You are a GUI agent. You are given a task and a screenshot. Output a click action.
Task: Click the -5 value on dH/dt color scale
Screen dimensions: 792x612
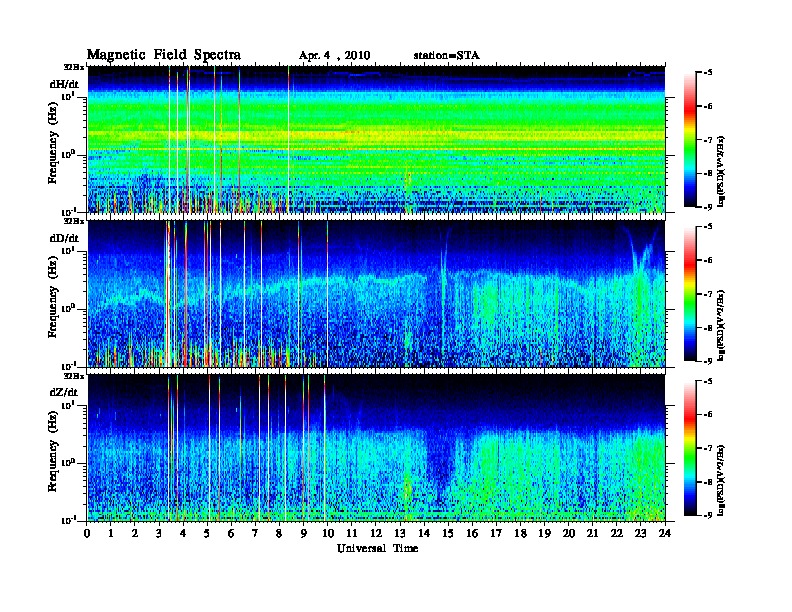pyautogui.click(x=708, y=73)
